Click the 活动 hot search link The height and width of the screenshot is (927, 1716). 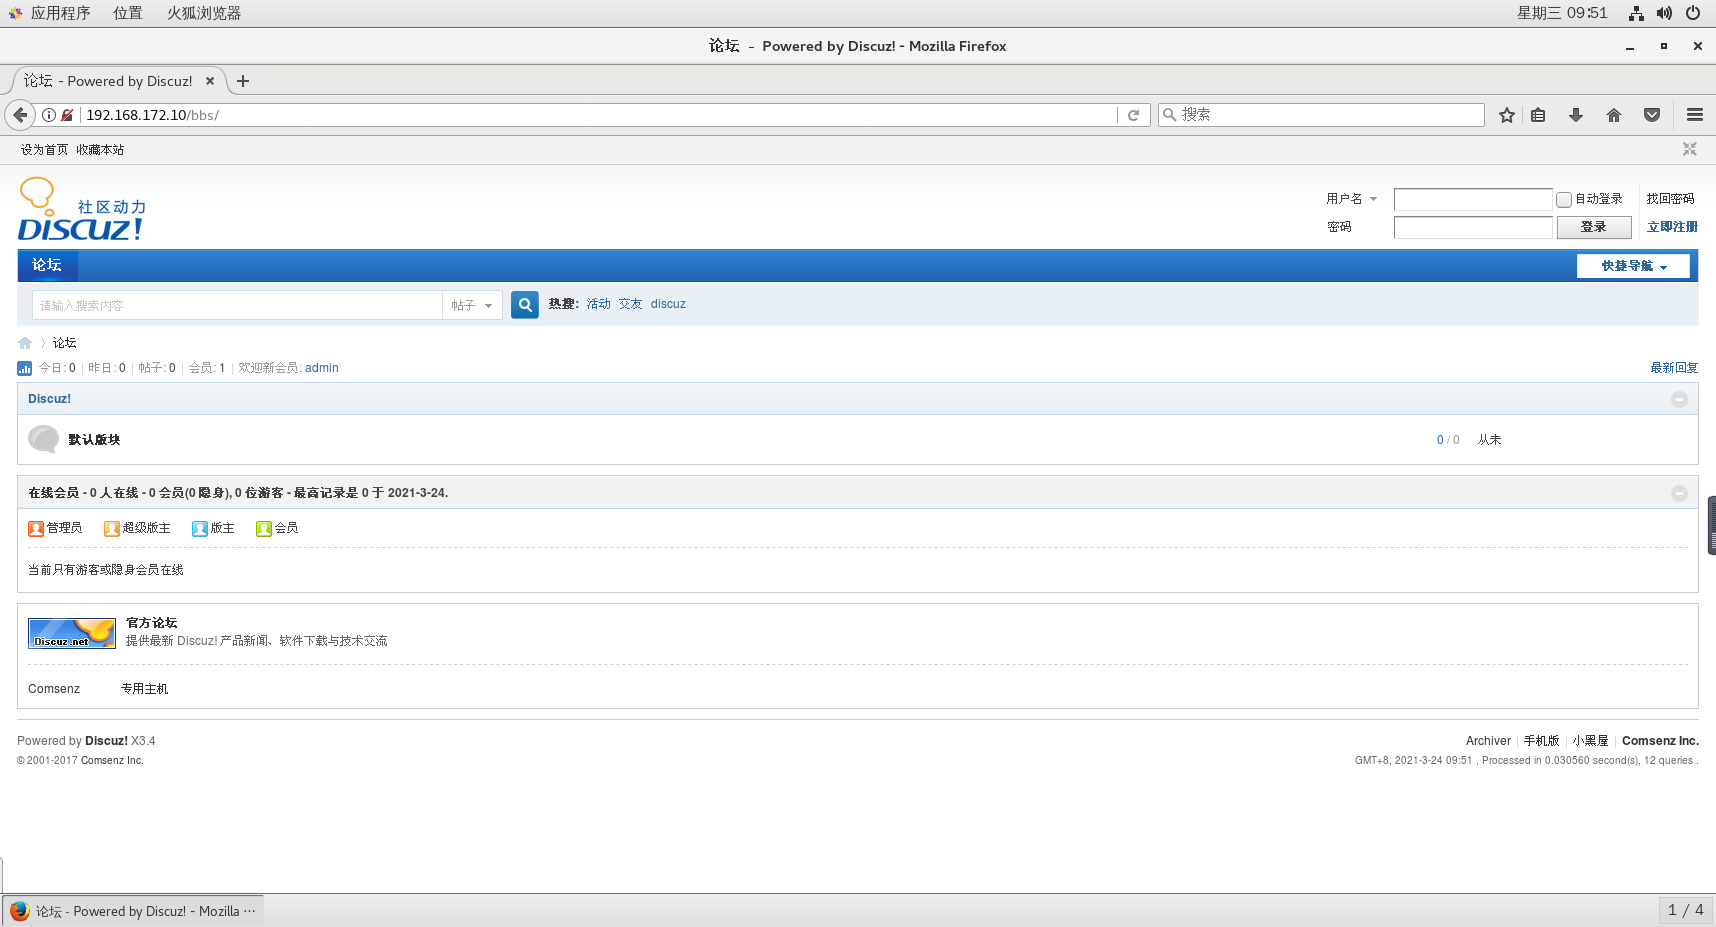coord(598,304)
